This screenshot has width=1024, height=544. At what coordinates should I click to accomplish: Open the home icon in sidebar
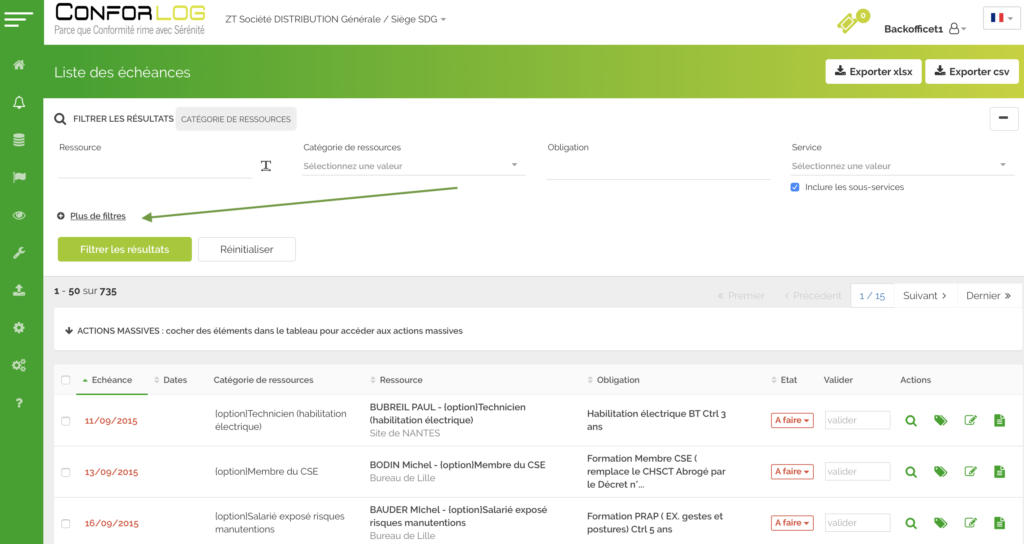click(19, 65)
